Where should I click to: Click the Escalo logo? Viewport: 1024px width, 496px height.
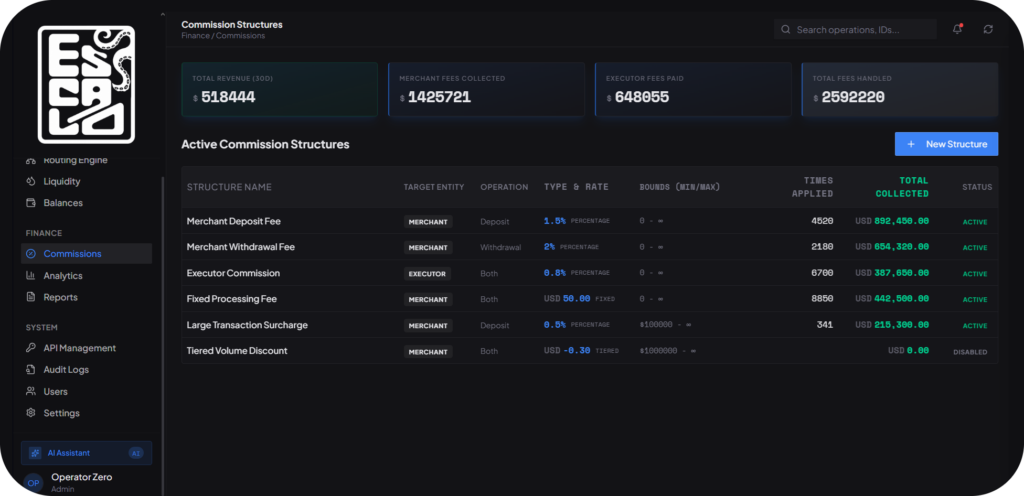click(86, 84)
